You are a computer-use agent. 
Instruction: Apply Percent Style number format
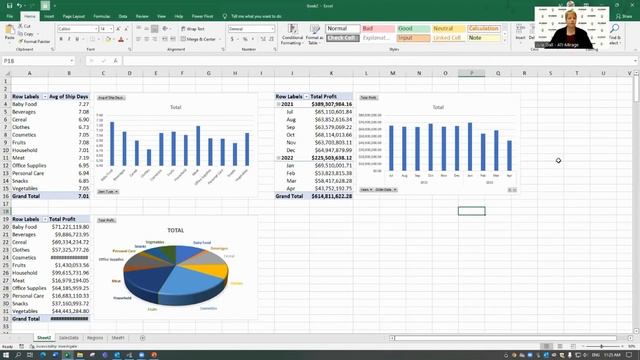tap(245, 39)
